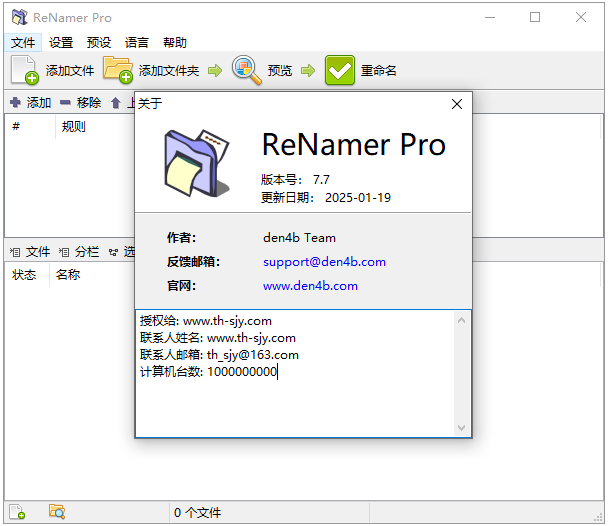609x526 pixels.
Task: Click the '0 个文件' status bar text
Action: (197, 513)
